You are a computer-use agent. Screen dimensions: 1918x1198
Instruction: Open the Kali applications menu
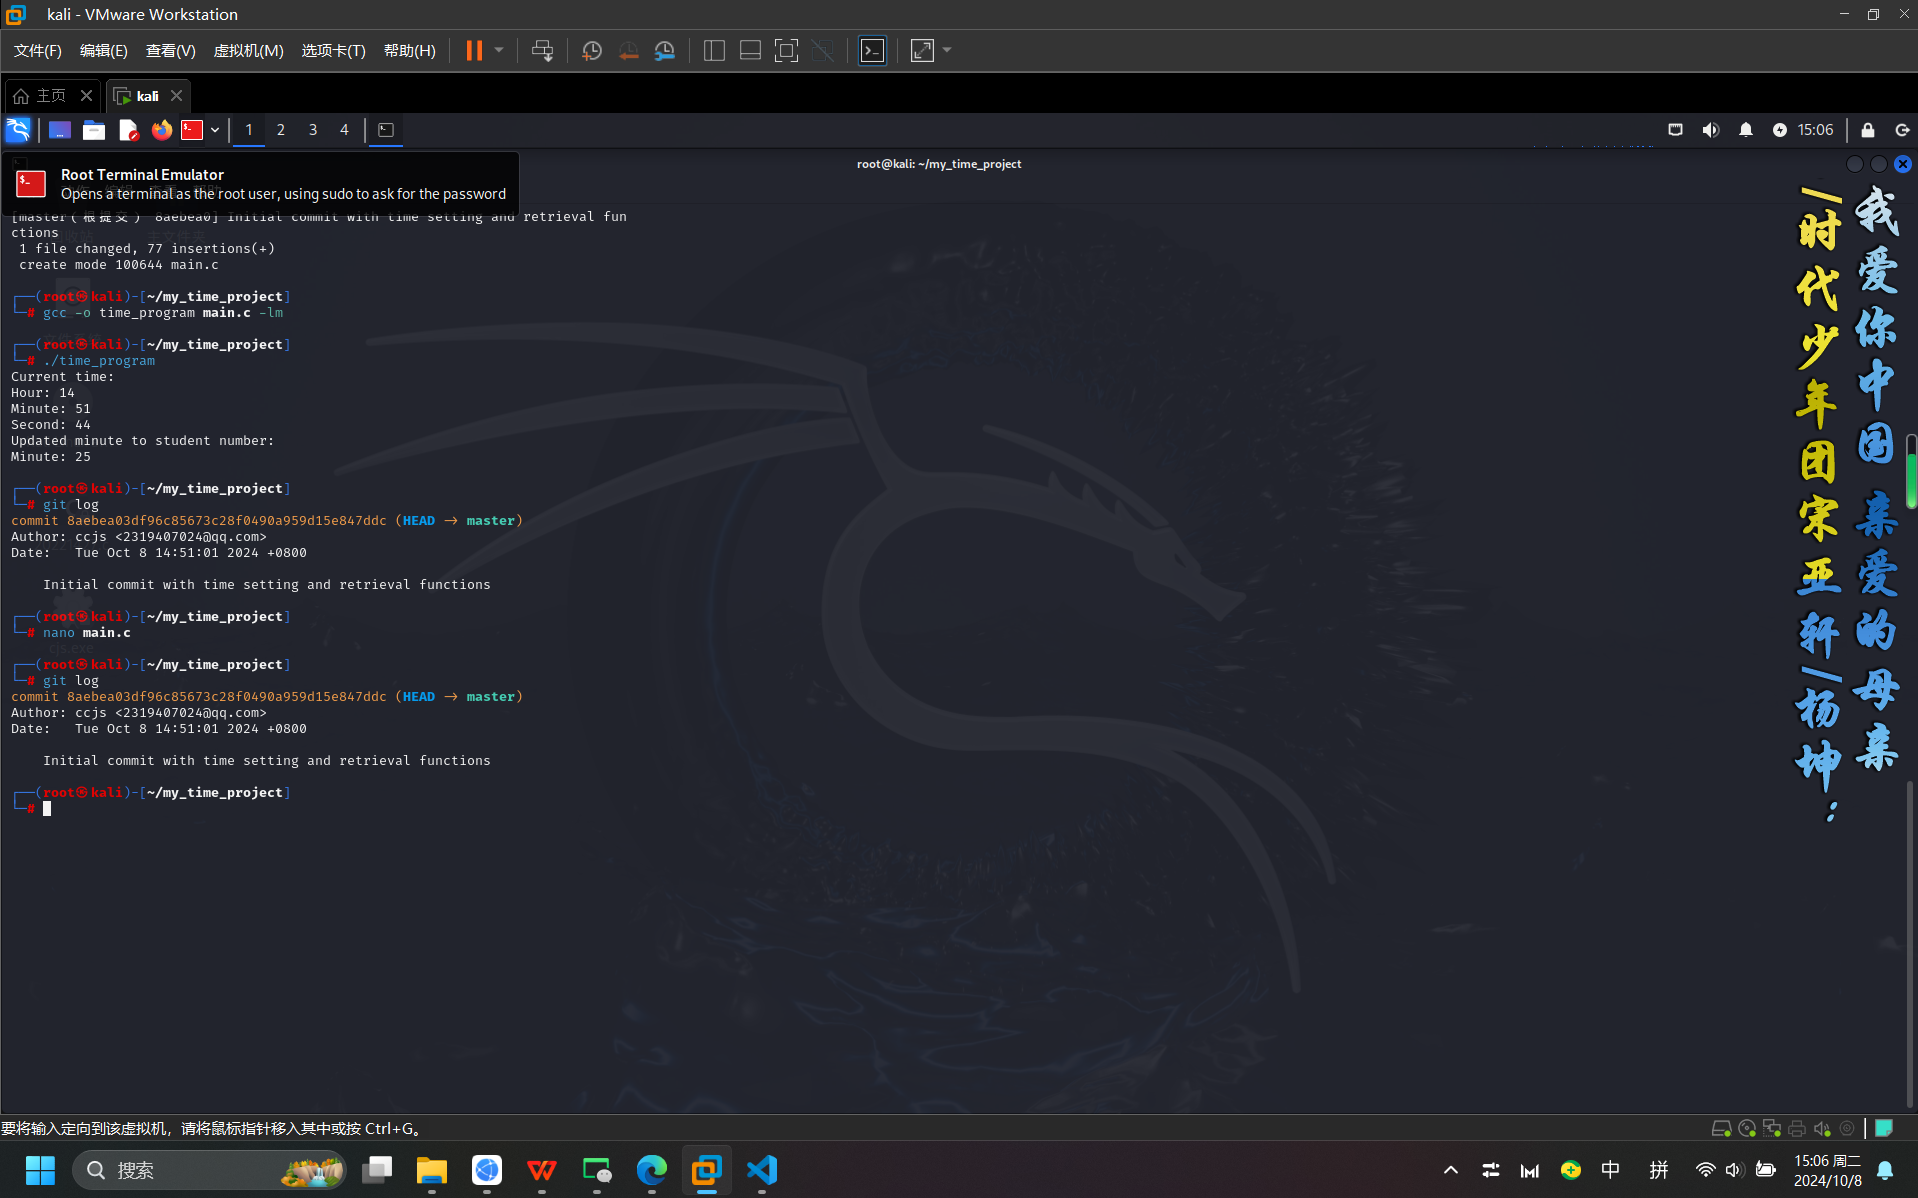pos(19,130)
